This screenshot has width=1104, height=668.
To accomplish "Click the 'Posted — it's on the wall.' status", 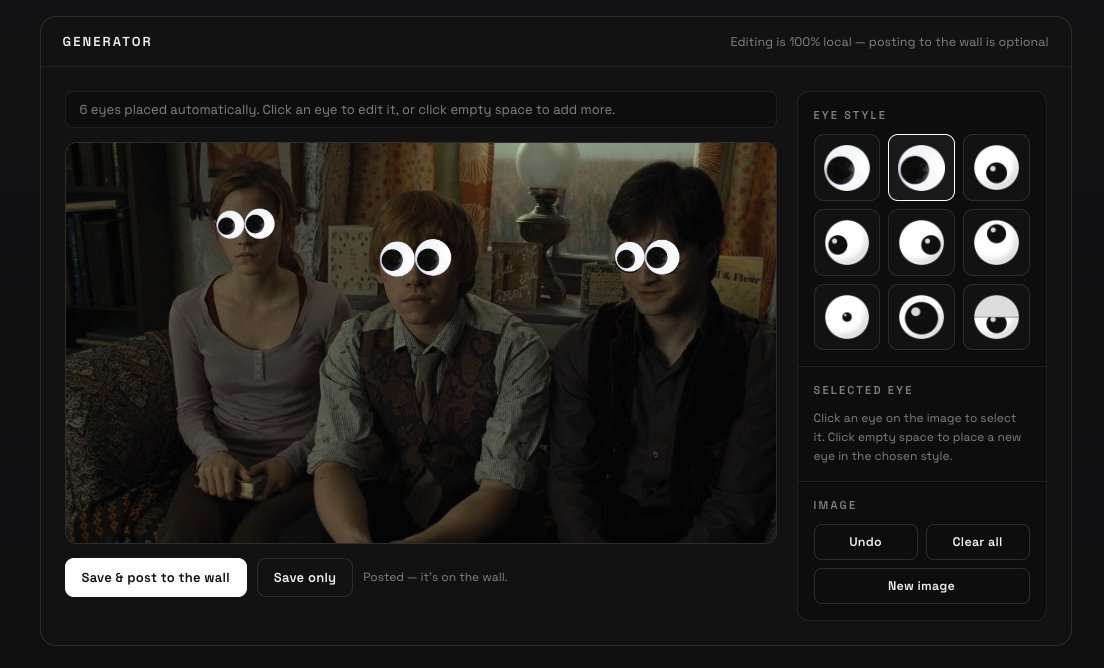I will [435, 577].
